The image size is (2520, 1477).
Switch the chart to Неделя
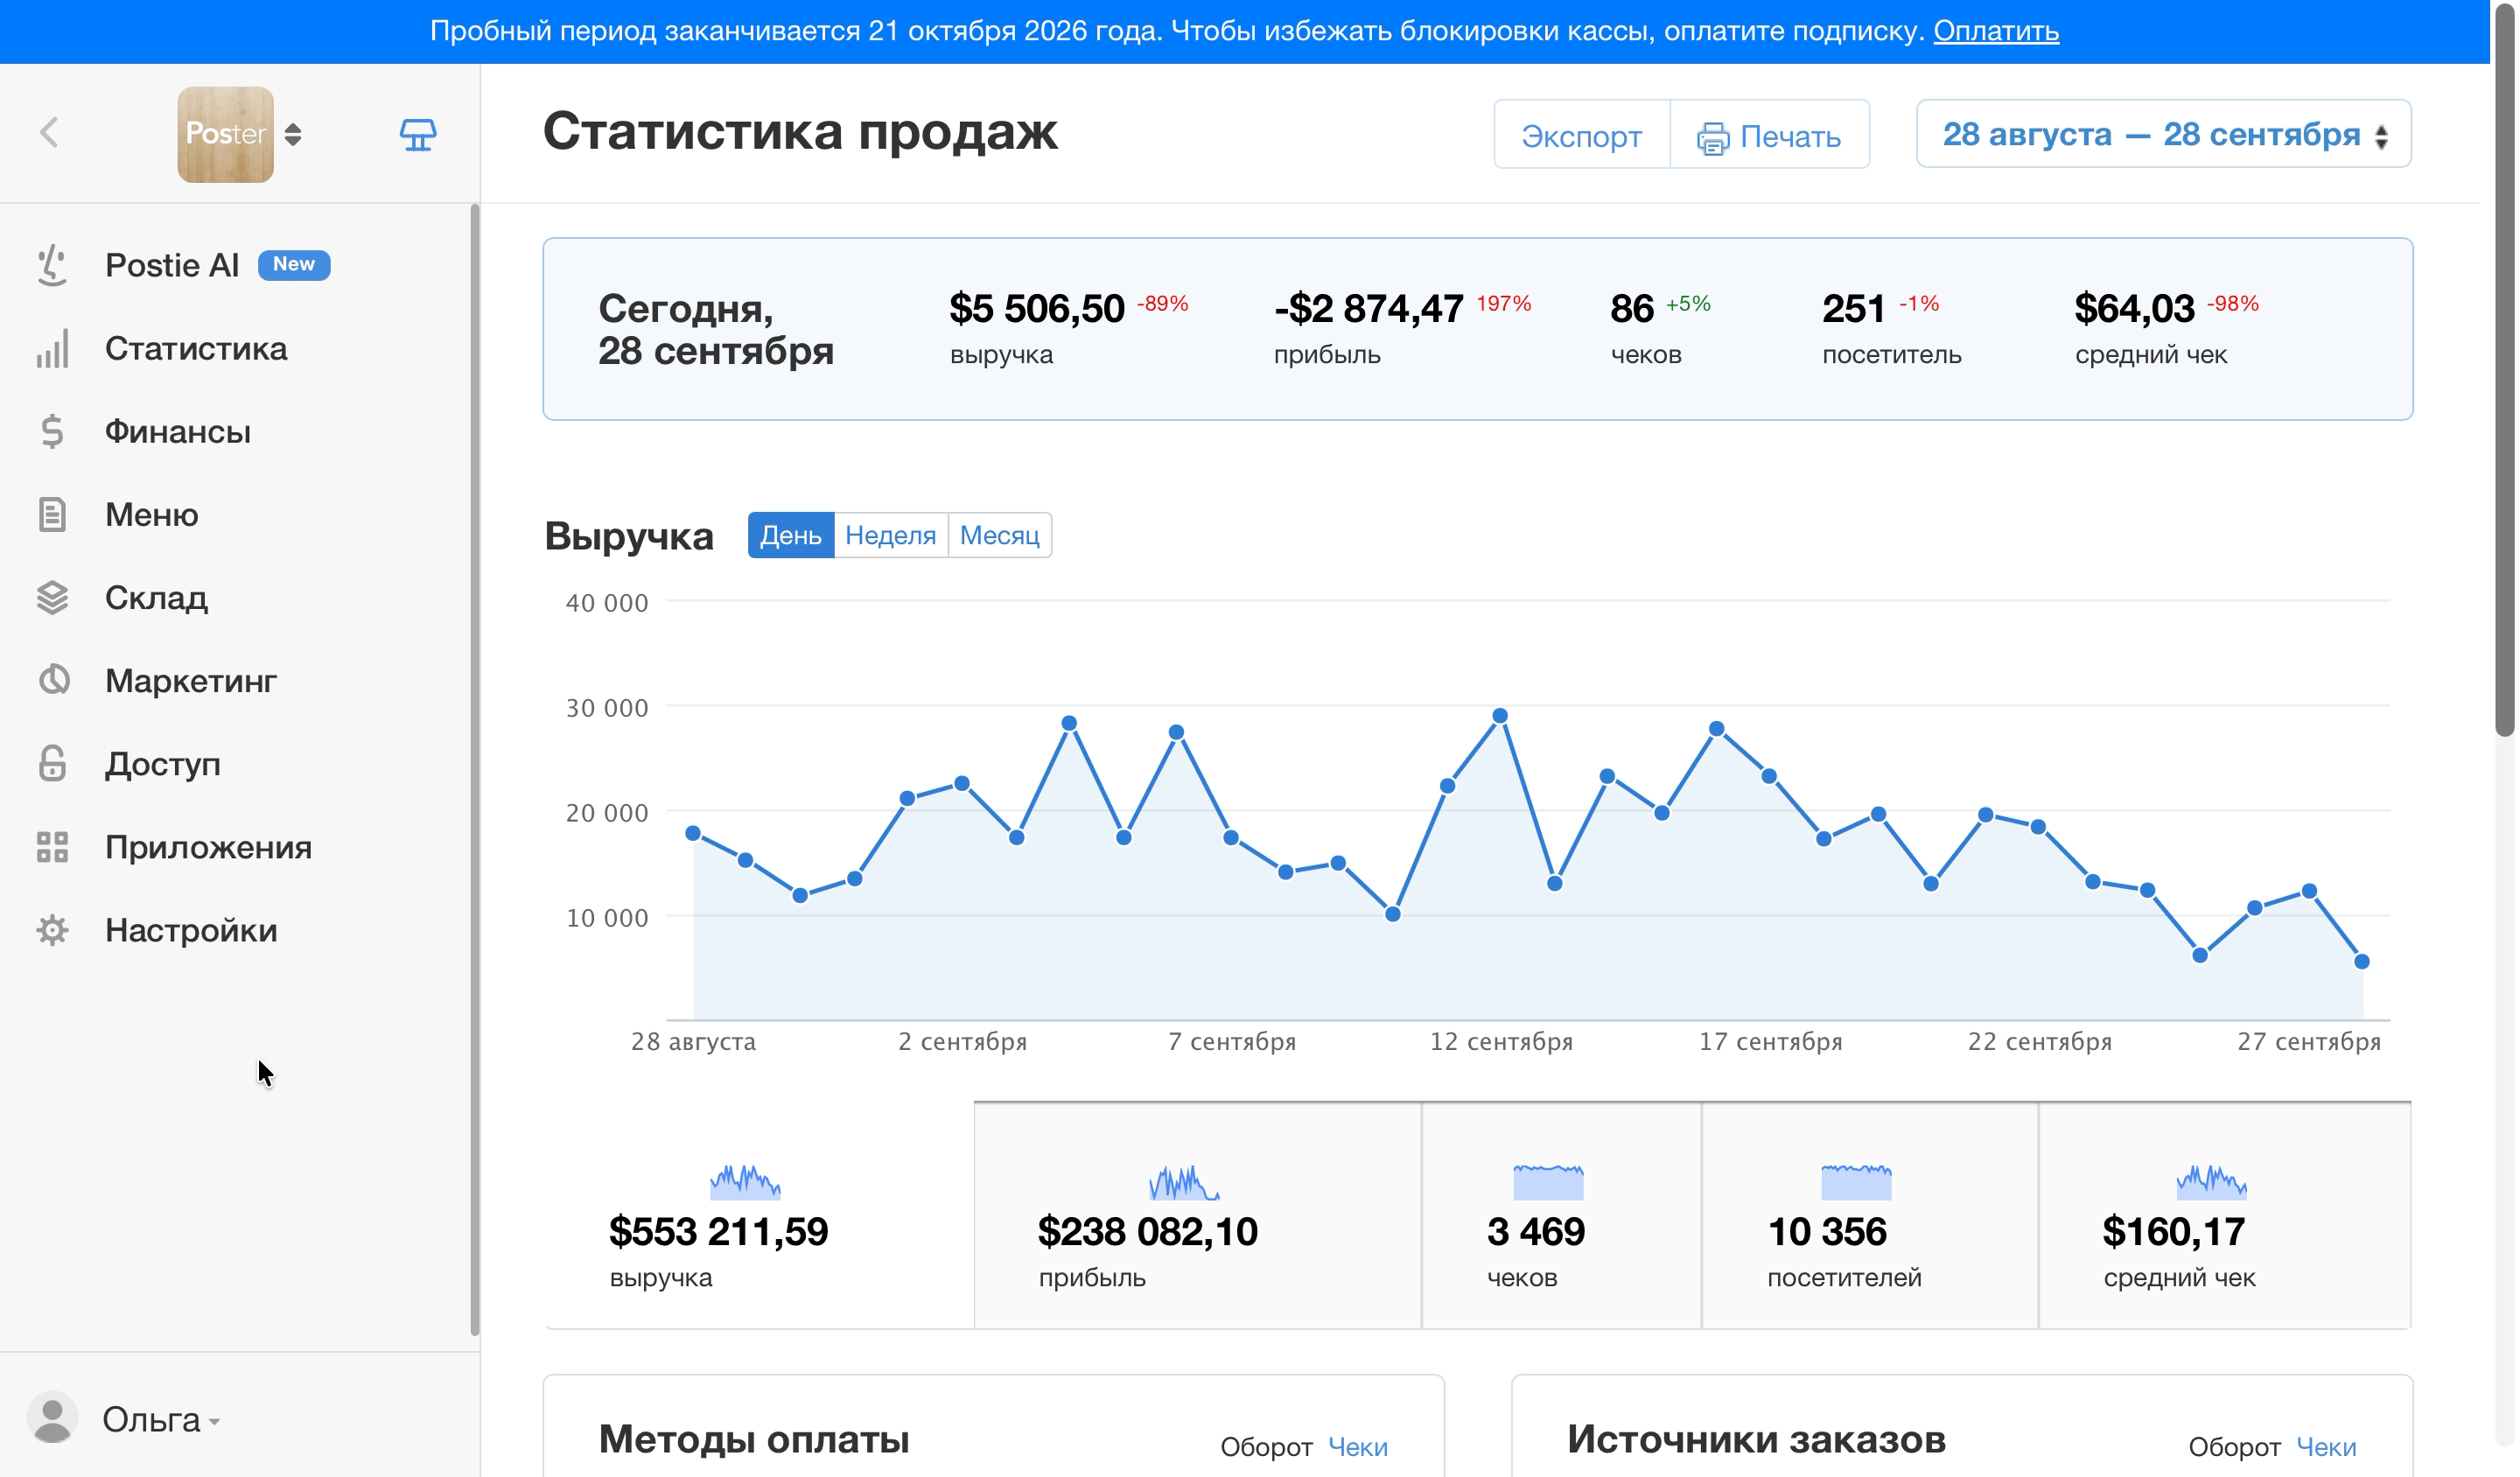[890, 535]
